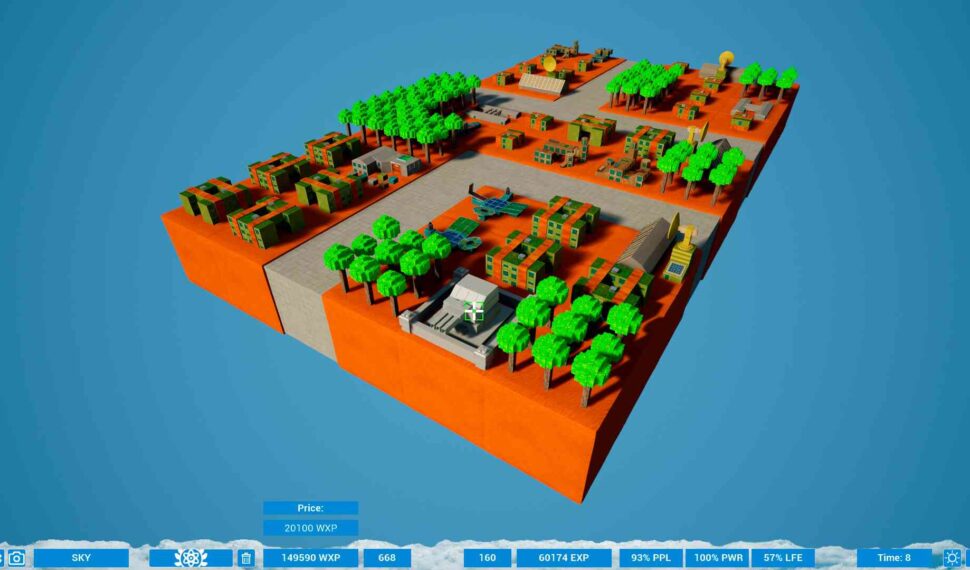Select the yellow satellite dish near the striped building
The height and width of the screenshot is (570, 970).
pyautogui.click(x=549, y=65)
